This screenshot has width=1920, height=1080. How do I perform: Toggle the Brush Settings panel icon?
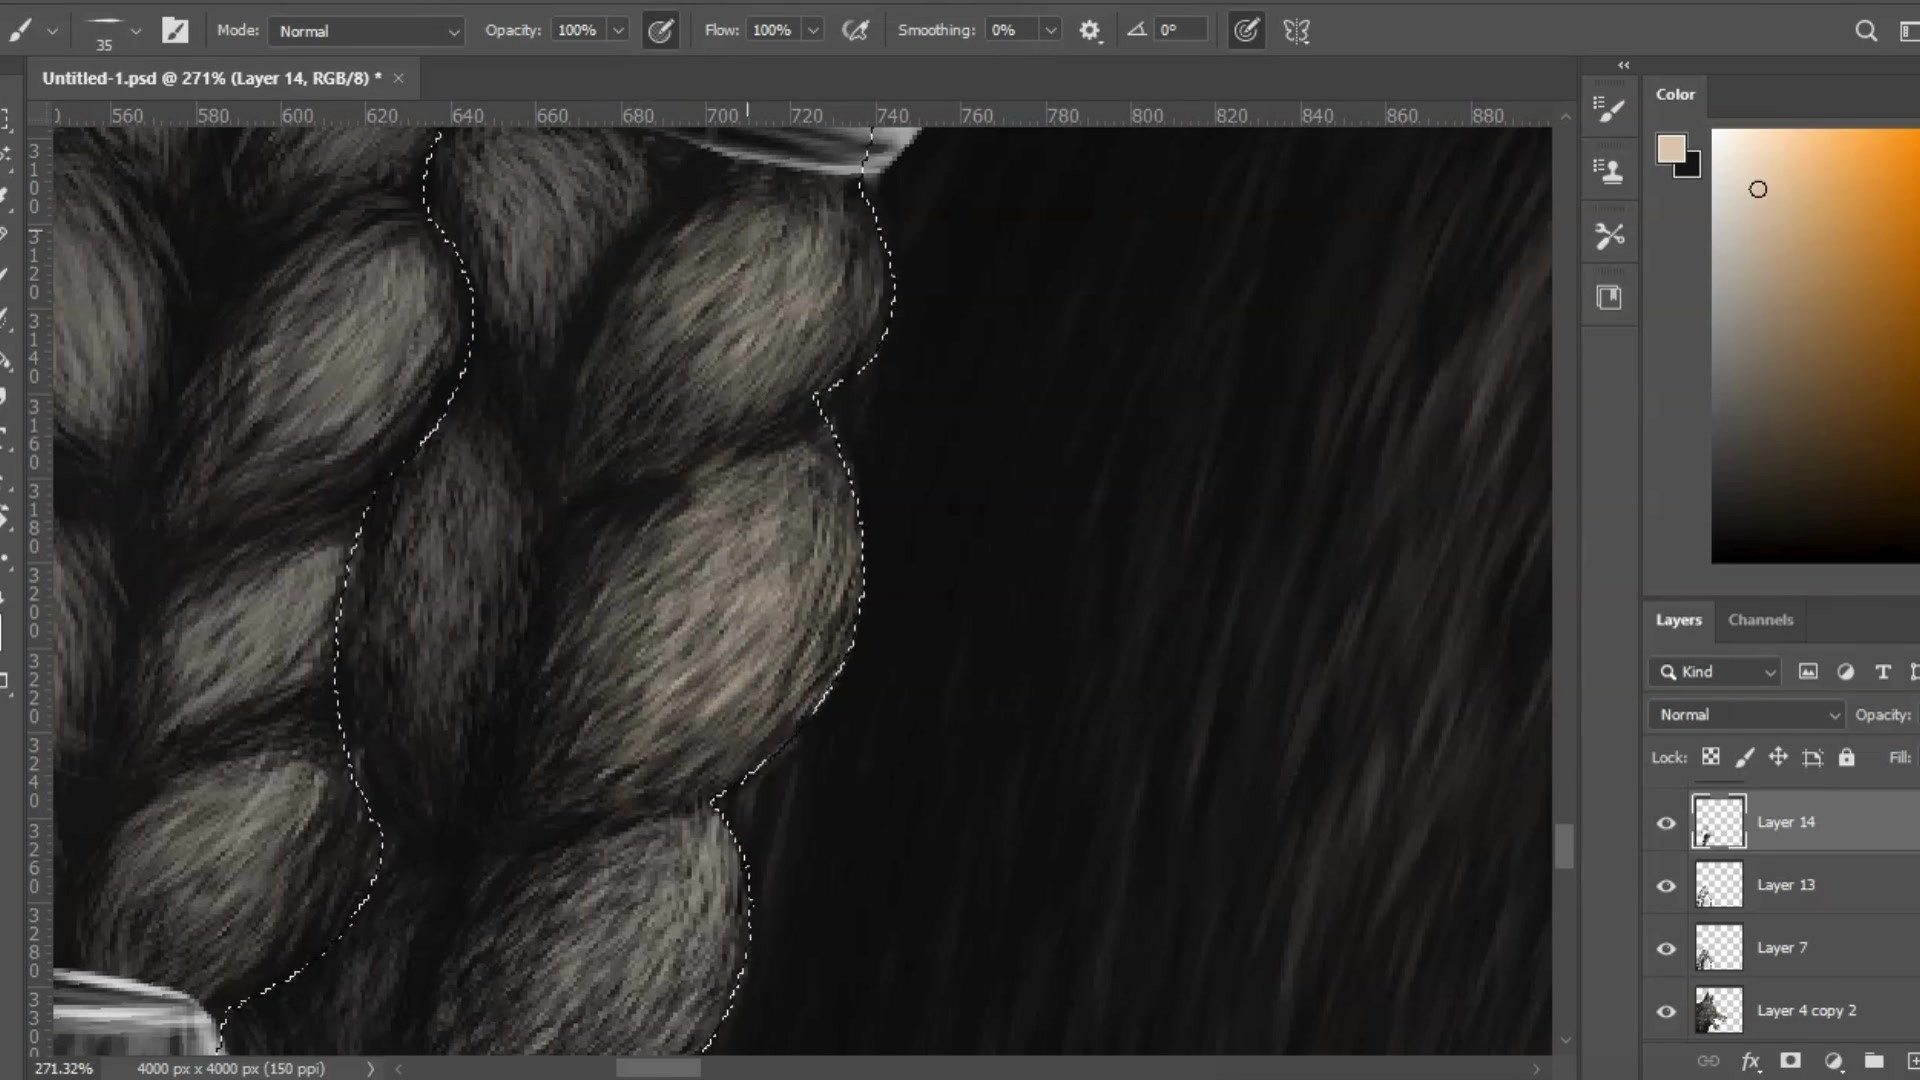tap(175, 31)
